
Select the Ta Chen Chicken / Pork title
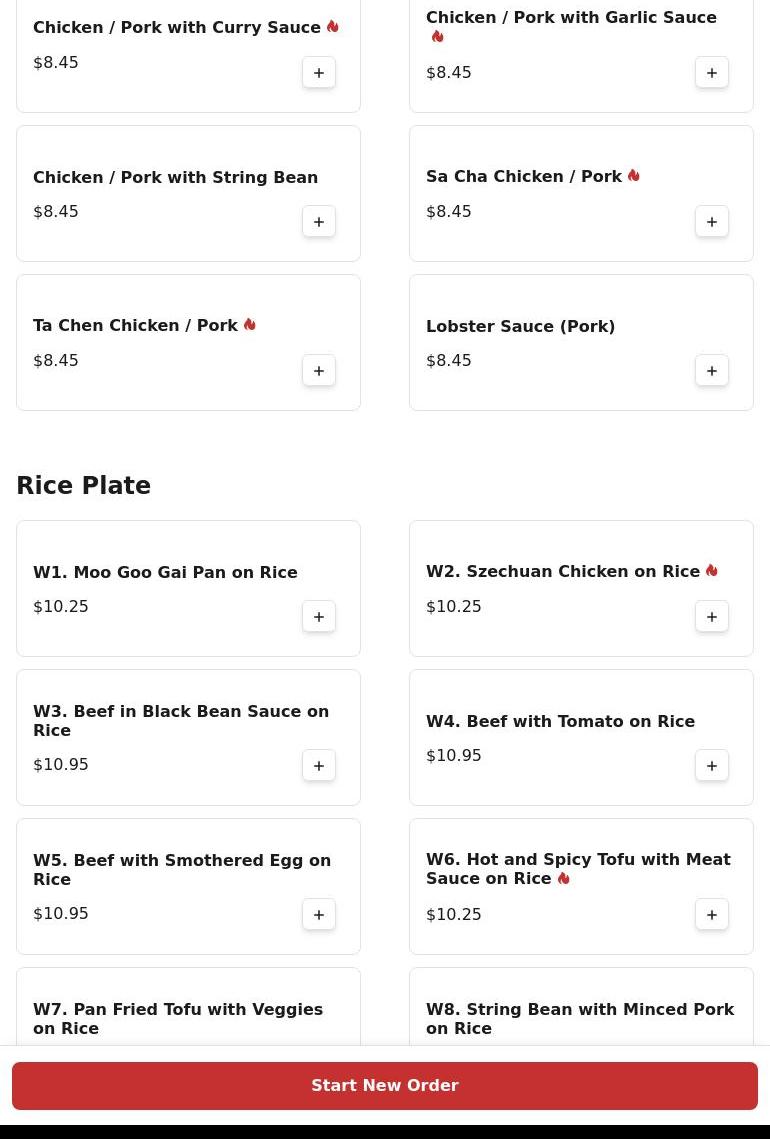pyautogui.click(x=135, y=326)
